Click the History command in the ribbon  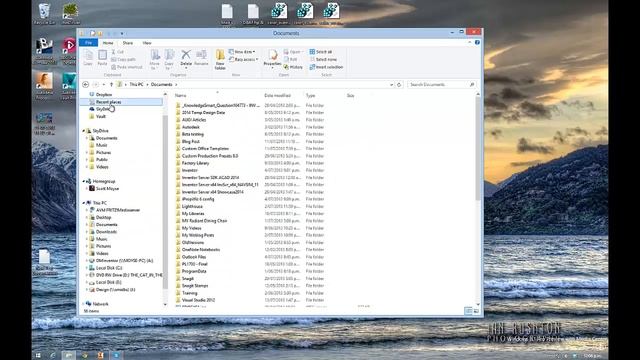pyautogui.click(x=293, y=67)
